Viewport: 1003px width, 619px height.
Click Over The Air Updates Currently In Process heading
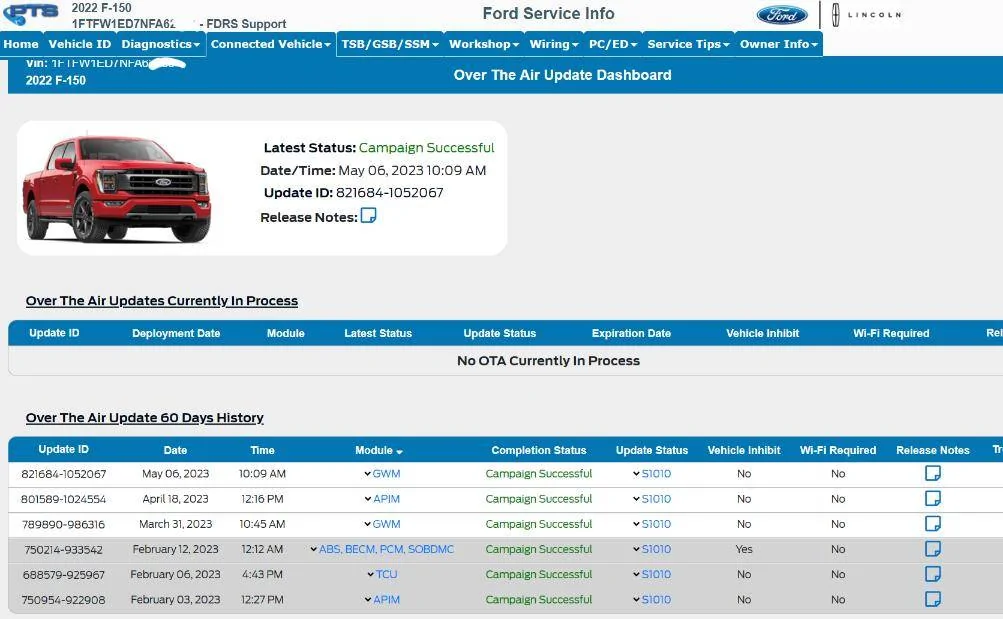pos(162,301)
